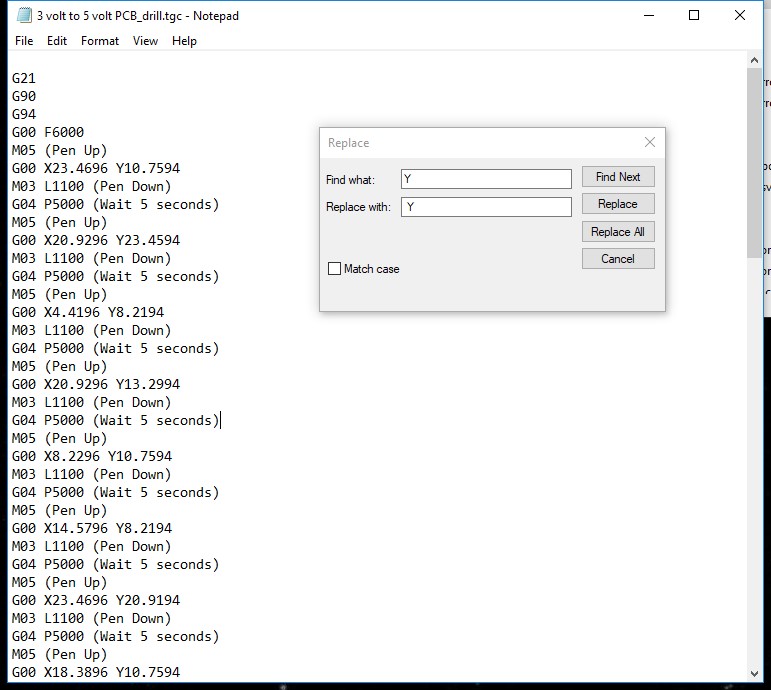Click the line G94

(24, 114)
